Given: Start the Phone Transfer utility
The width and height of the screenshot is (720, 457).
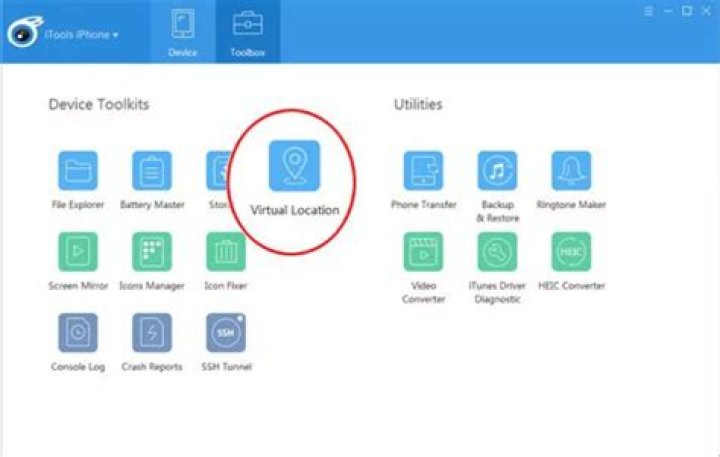Looking at the screenshot, I should 423,172.
